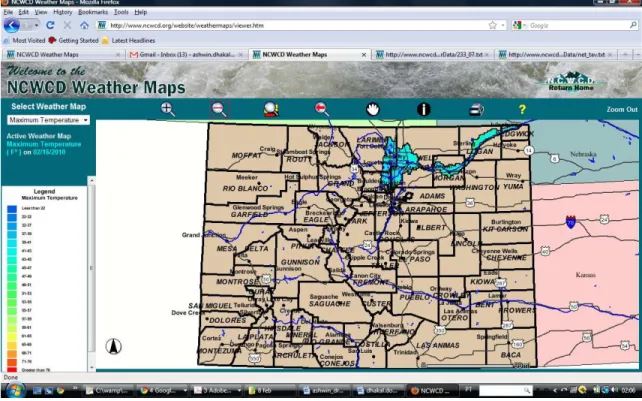Viewport: 642px width, 401px height.
Task: Click the browser Stop loading X icon
Action: tap(67, 25)
